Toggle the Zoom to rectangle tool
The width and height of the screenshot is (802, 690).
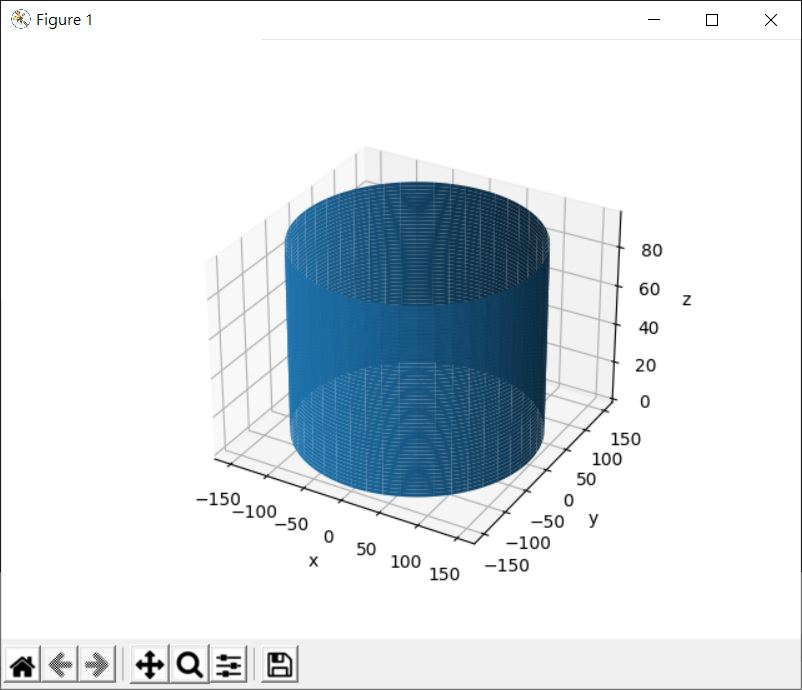coord(189,664)
